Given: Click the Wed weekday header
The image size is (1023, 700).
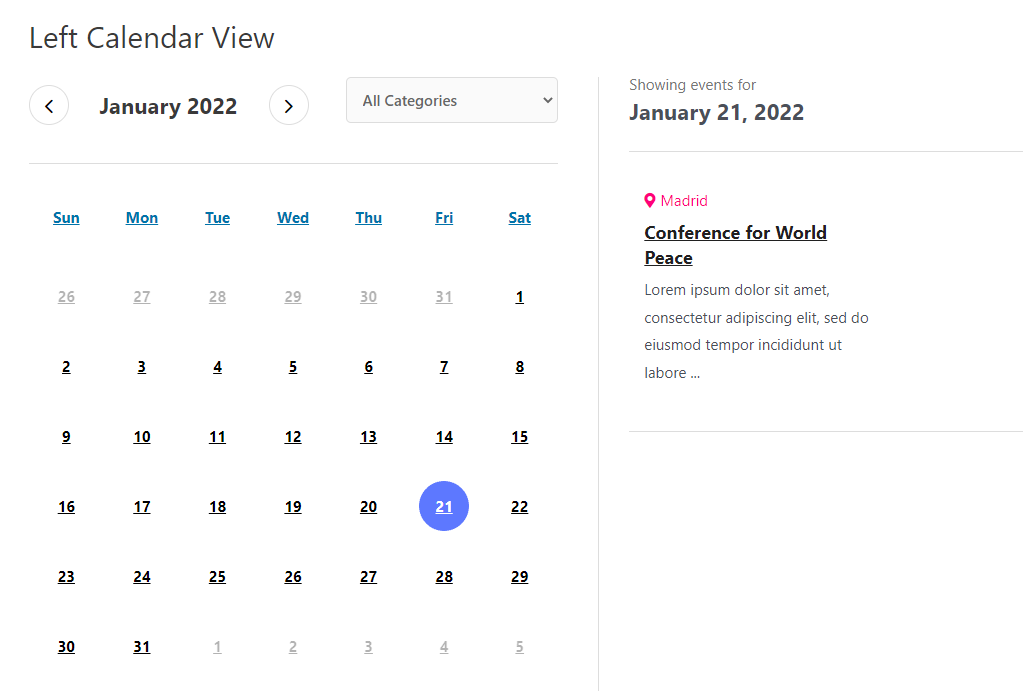Looking at the screenshot, I should tap(293, 218).
